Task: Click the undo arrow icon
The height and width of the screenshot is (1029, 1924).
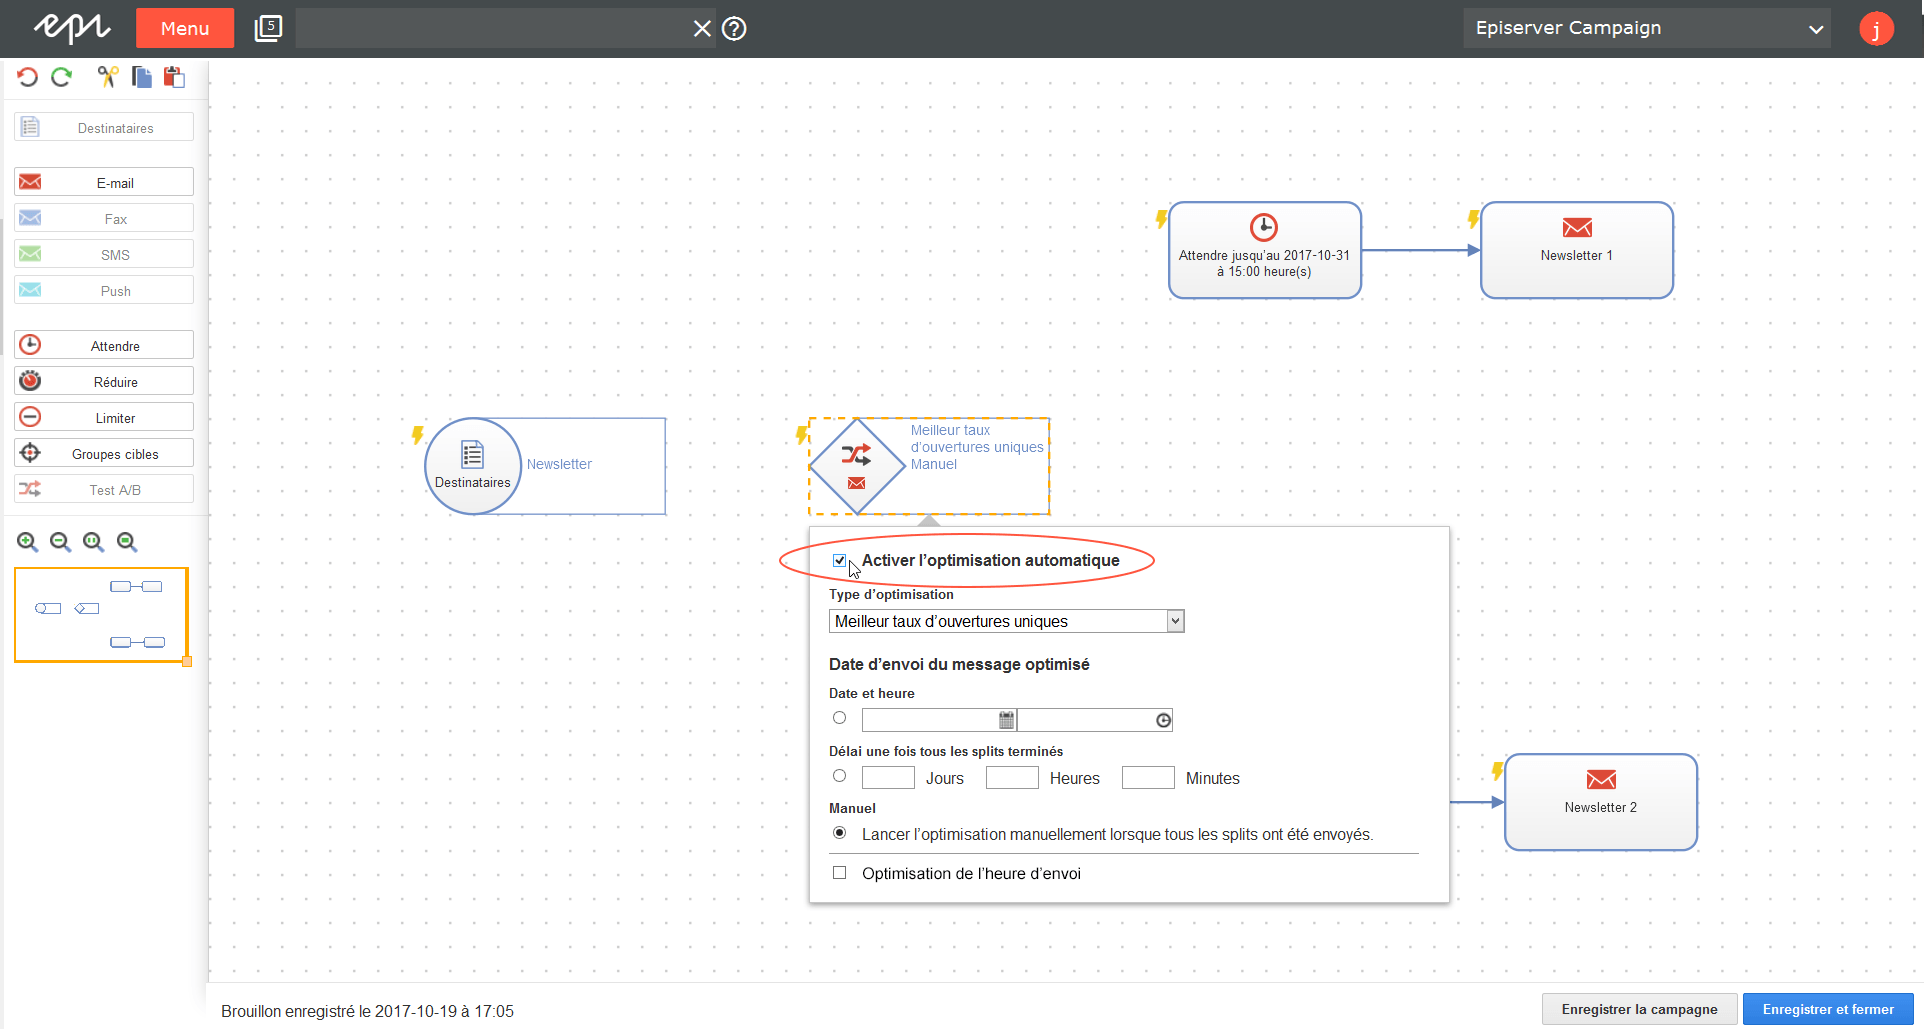Action: (x=28, y=77)
